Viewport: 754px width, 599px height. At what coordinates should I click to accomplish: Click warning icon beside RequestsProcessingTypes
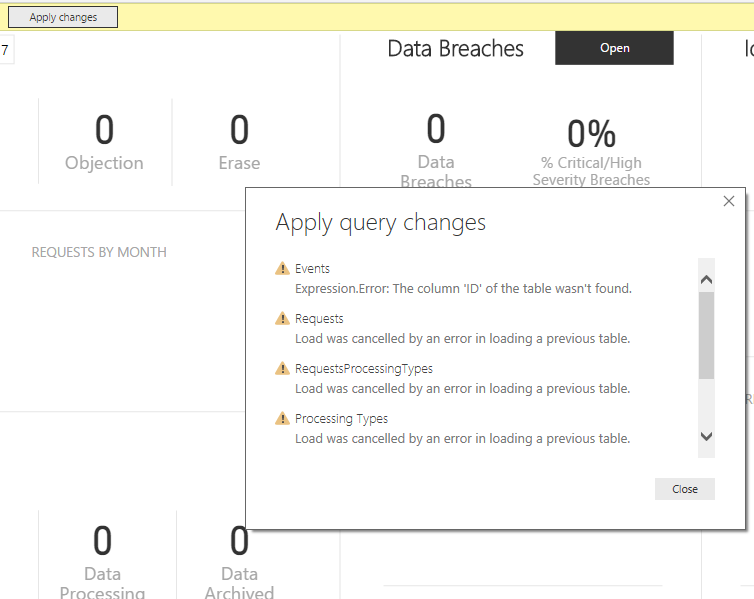coord(282,369)
